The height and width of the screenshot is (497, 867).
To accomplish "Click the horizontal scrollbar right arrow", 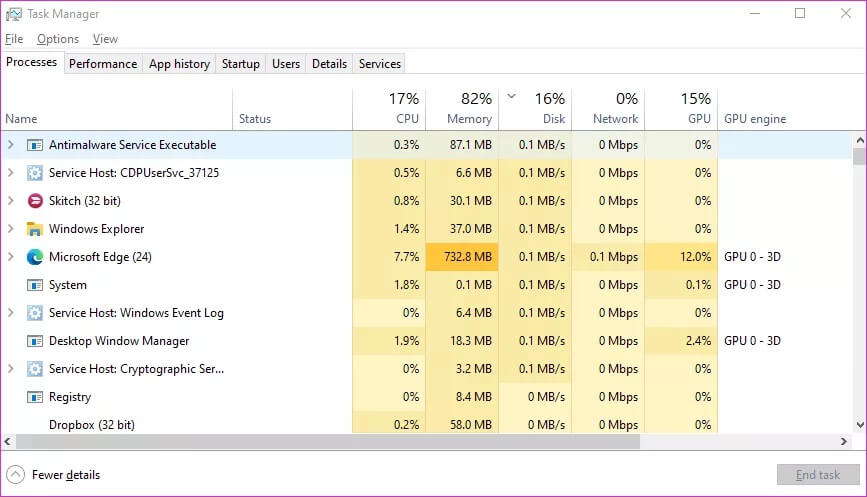I will [x=844, y=441].
